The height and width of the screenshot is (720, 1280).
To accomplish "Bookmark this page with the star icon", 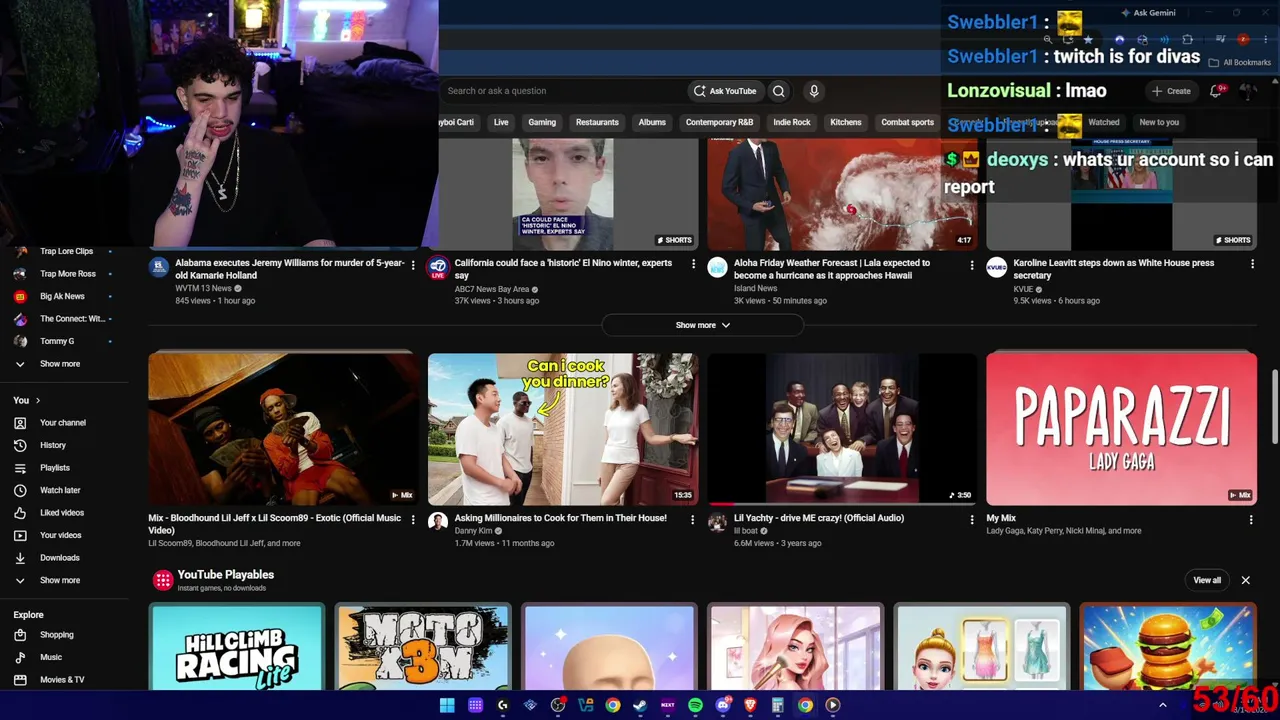I will click(1088, 40).
